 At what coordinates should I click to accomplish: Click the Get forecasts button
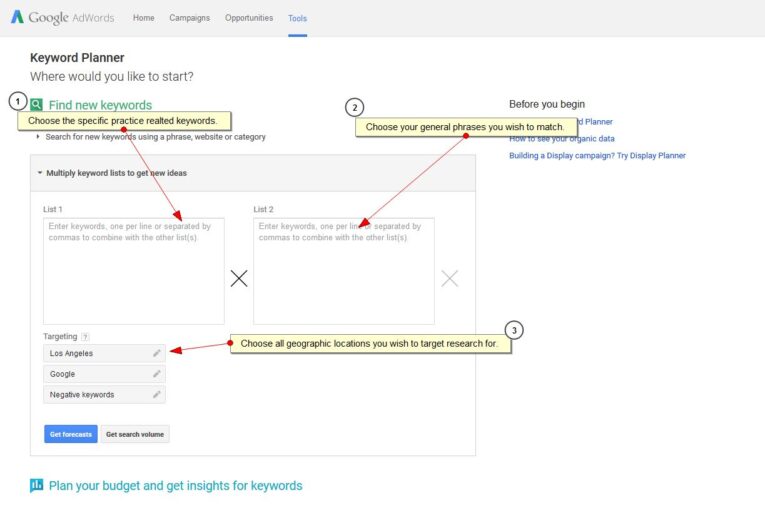[71, 434]
